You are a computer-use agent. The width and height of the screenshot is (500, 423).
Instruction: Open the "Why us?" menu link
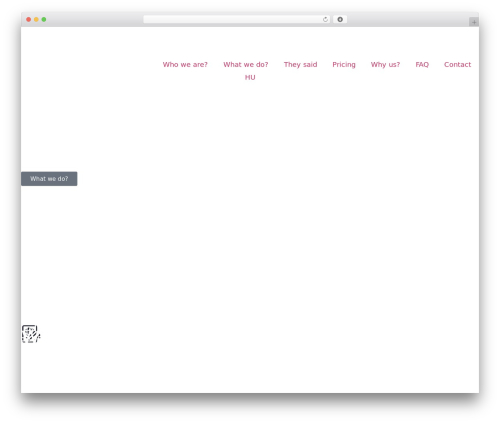pyautogui.click(x=385, y=65)
